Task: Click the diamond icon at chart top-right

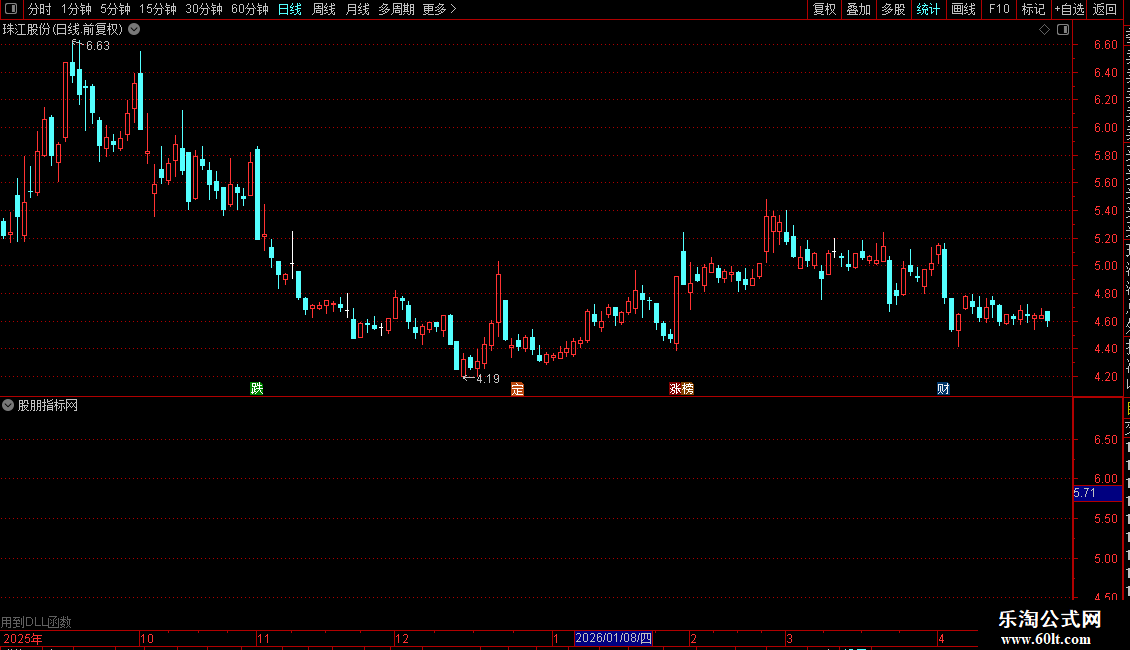Action: click(x=1044, y=30)
